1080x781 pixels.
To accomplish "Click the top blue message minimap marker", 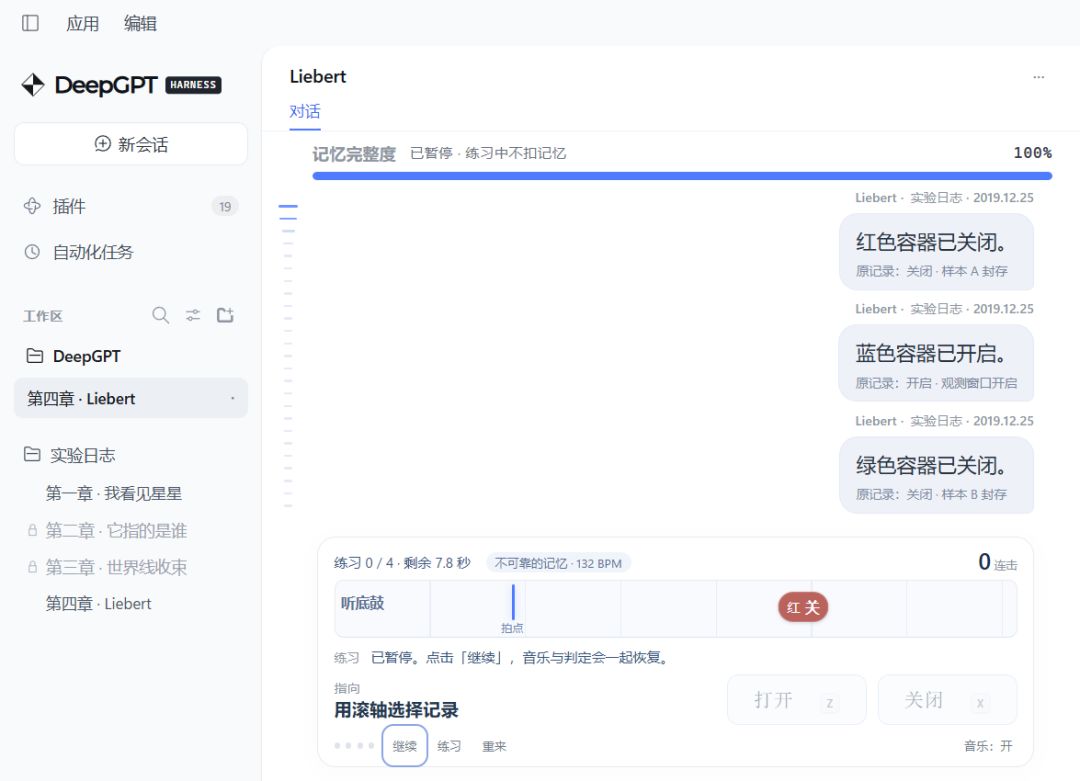I will point(288,206).
